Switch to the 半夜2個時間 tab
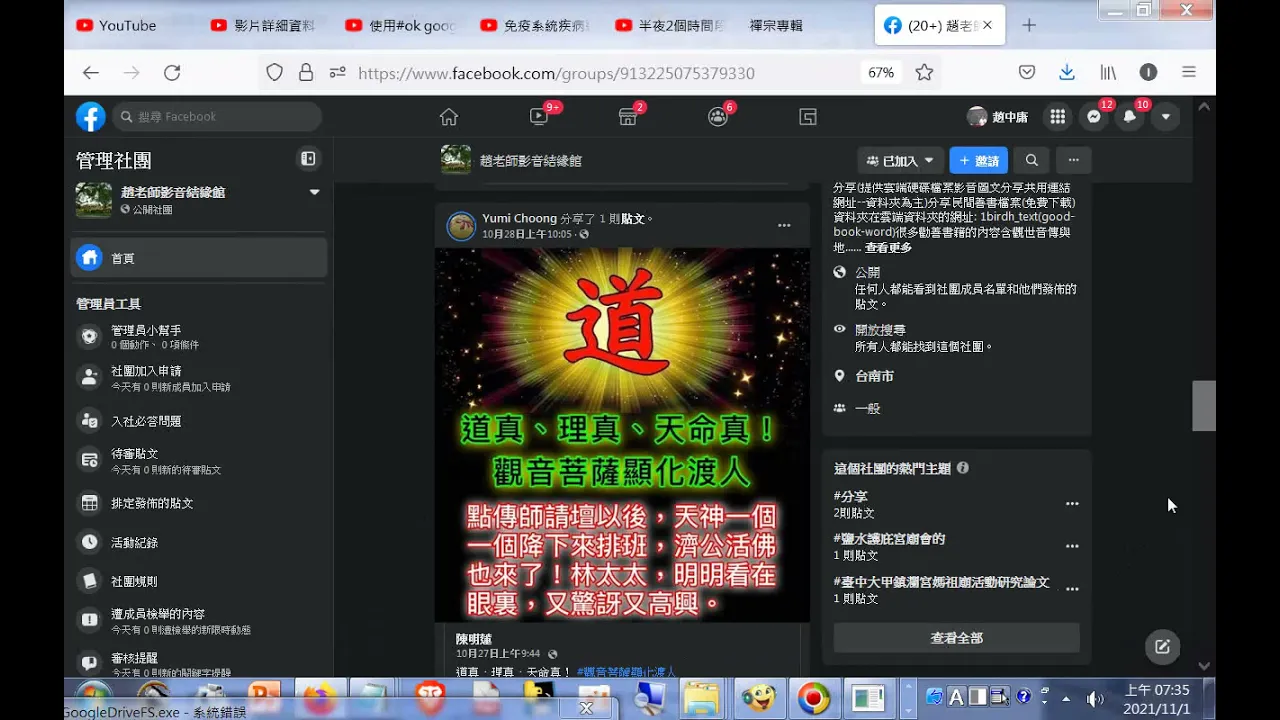Image resolution: width=1280 pixels, height=720 pixels. 670,25
